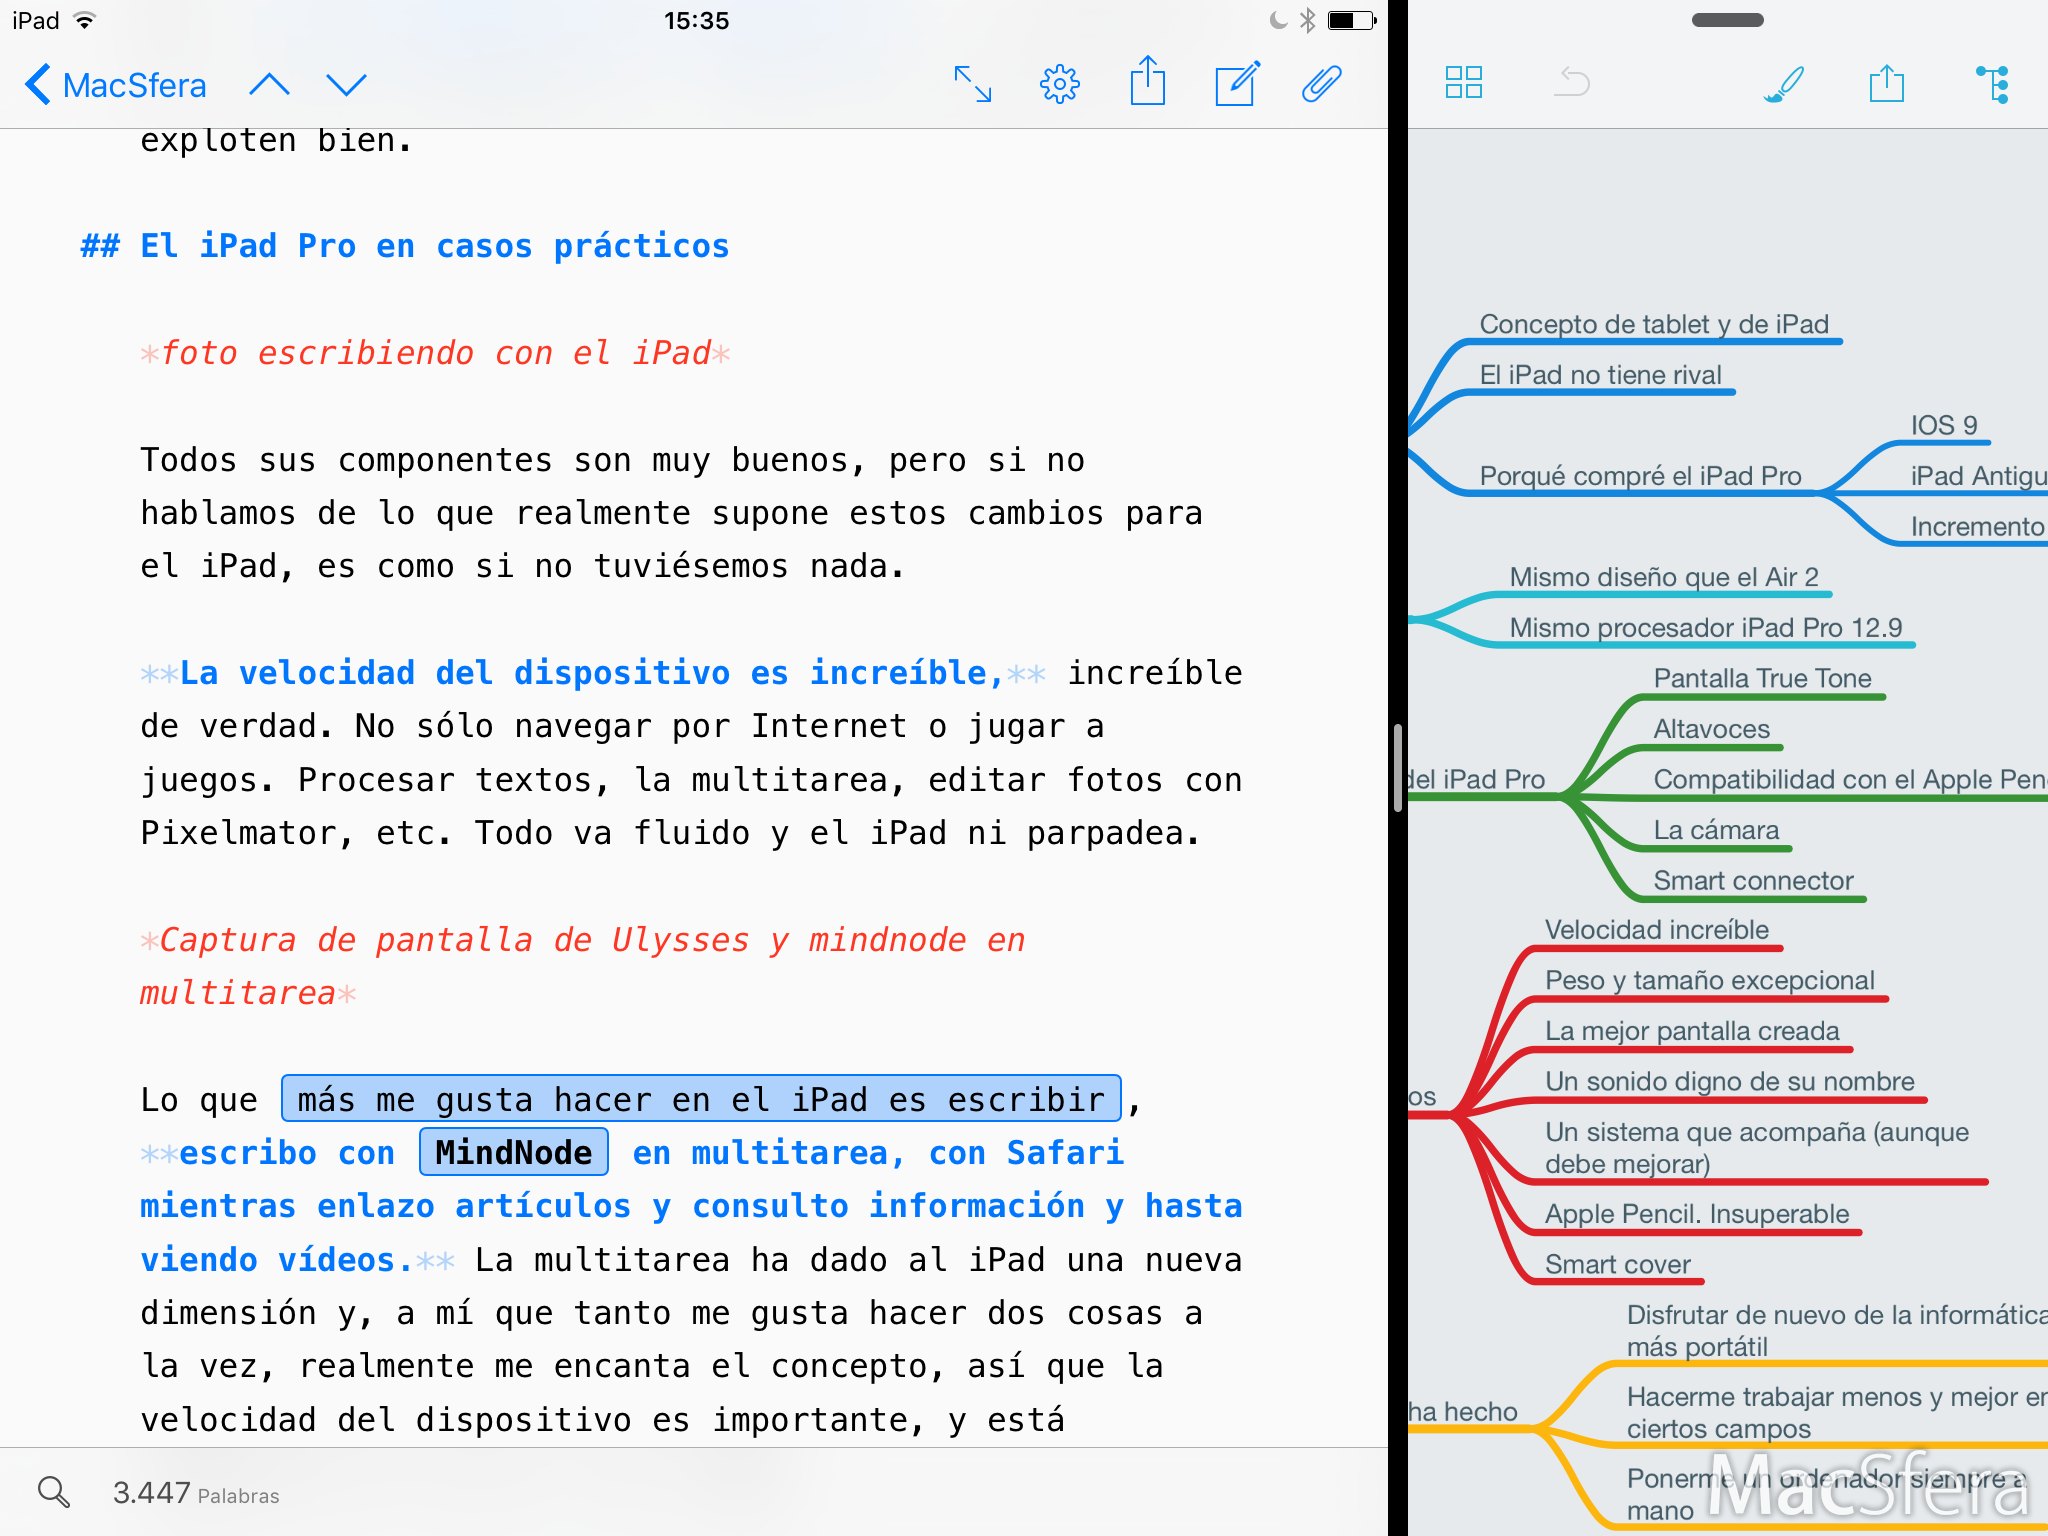Image resolution: width=2048 pixels, height=1536 pixels.
Task: Select node 'Peso y tamaño excepcional'
Action: pos(1710,980)
